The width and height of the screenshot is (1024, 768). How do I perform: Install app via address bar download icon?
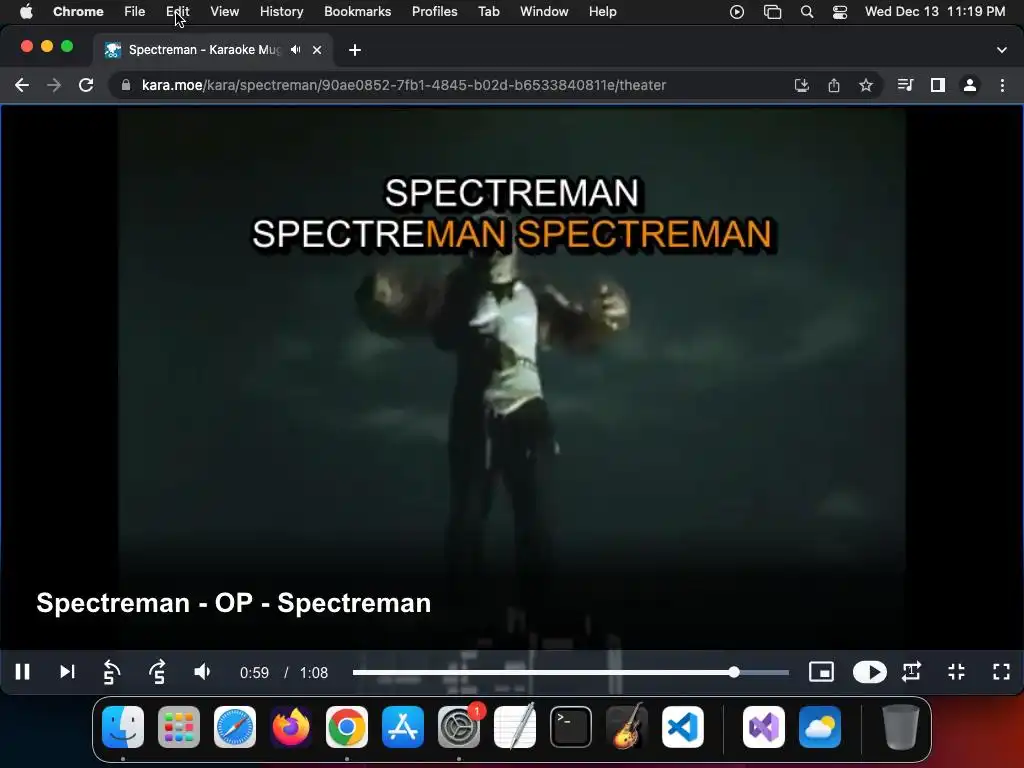pos(801,86)
